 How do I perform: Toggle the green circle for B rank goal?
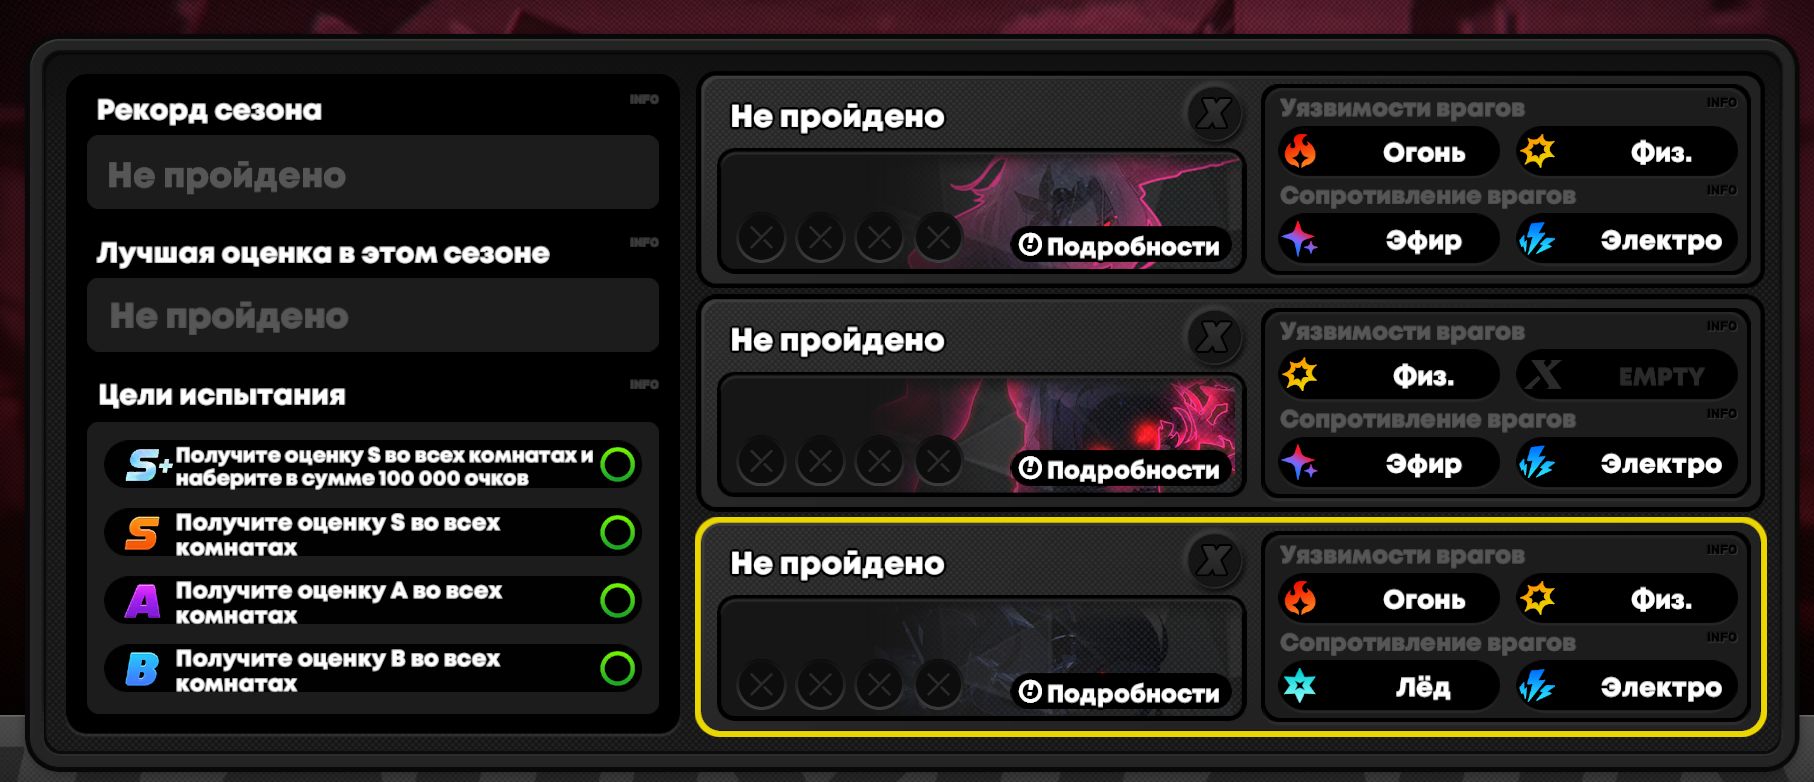[617, 668]
